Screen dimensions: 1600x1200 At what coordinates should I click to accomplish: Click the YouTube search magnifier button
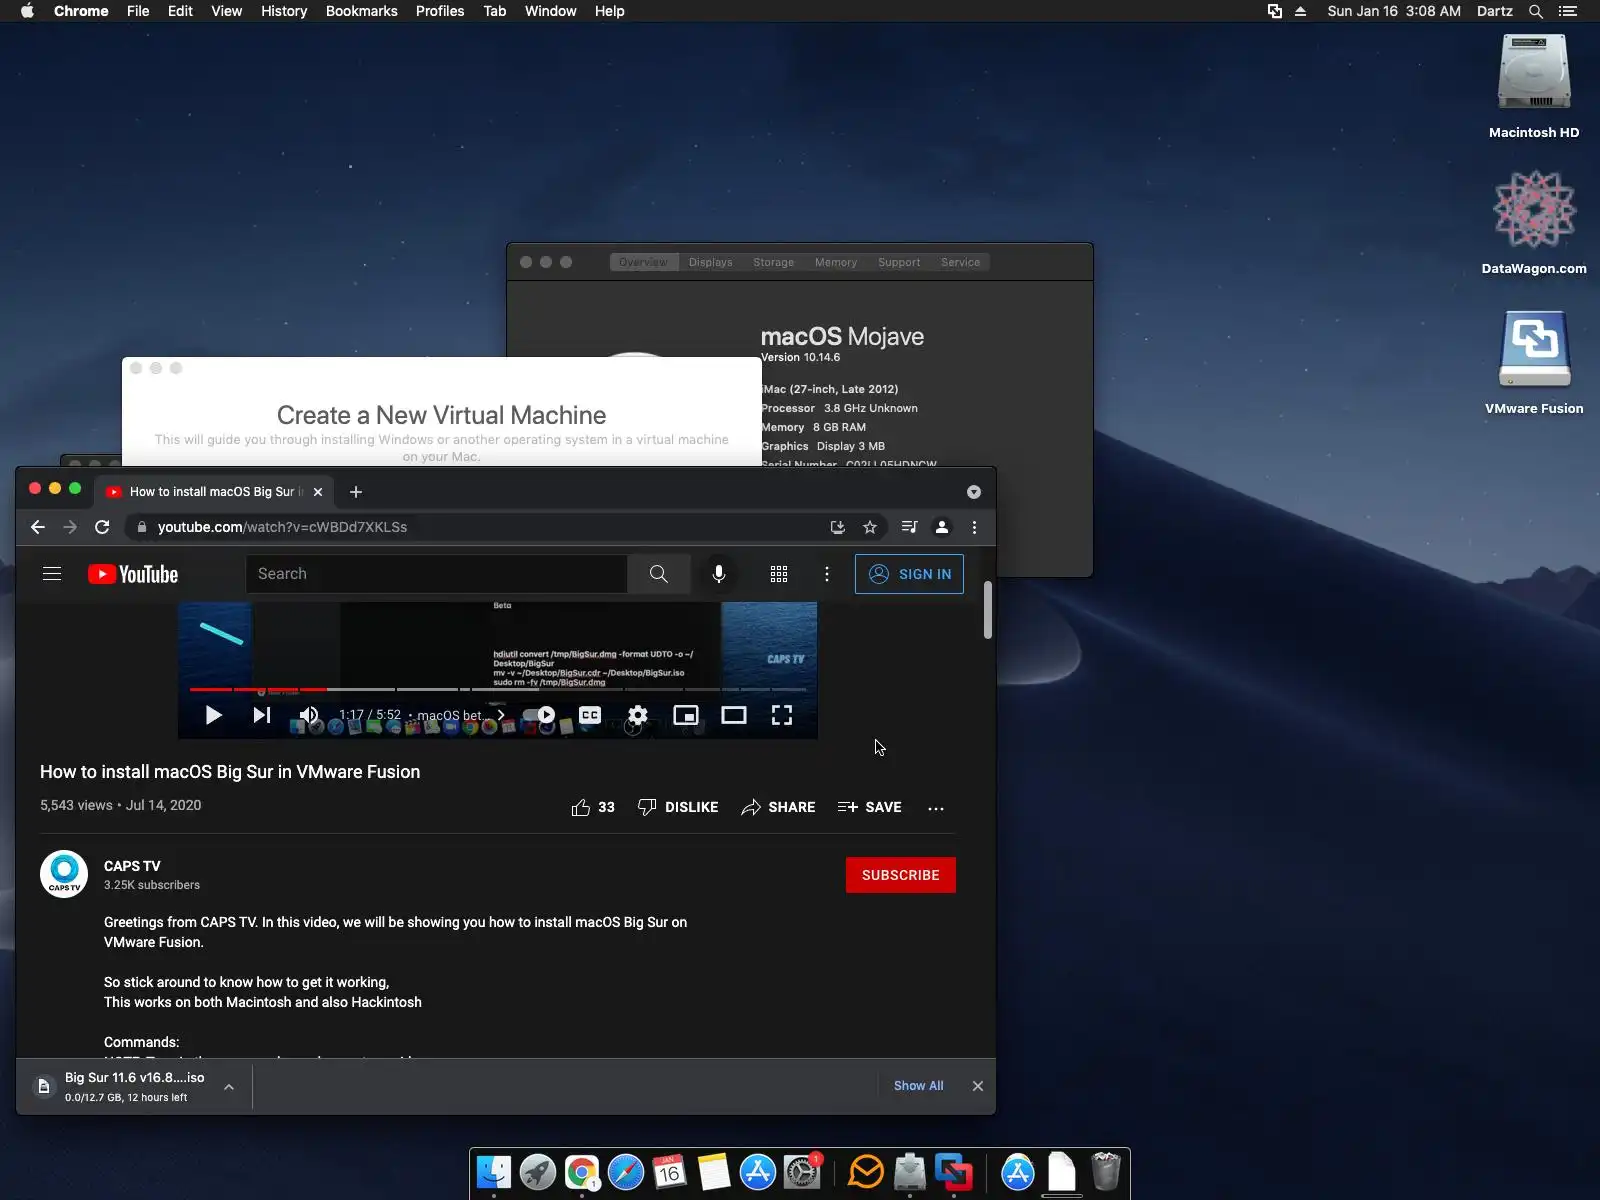658,574
